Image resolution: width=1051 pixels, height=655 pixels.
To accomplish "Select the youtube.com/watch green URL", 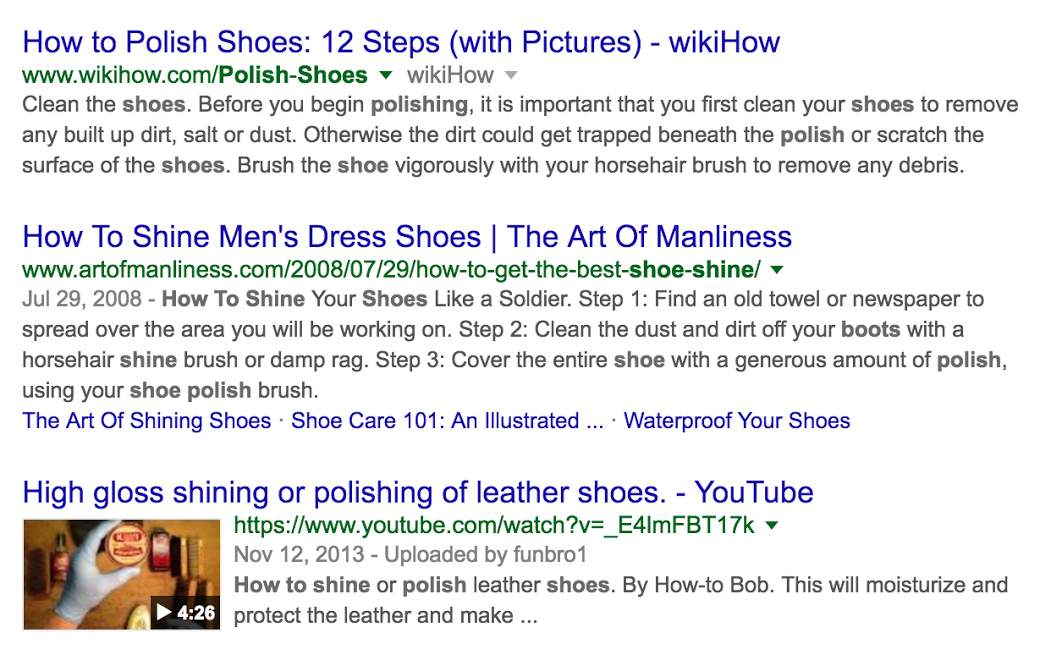I will pos(494,525).
